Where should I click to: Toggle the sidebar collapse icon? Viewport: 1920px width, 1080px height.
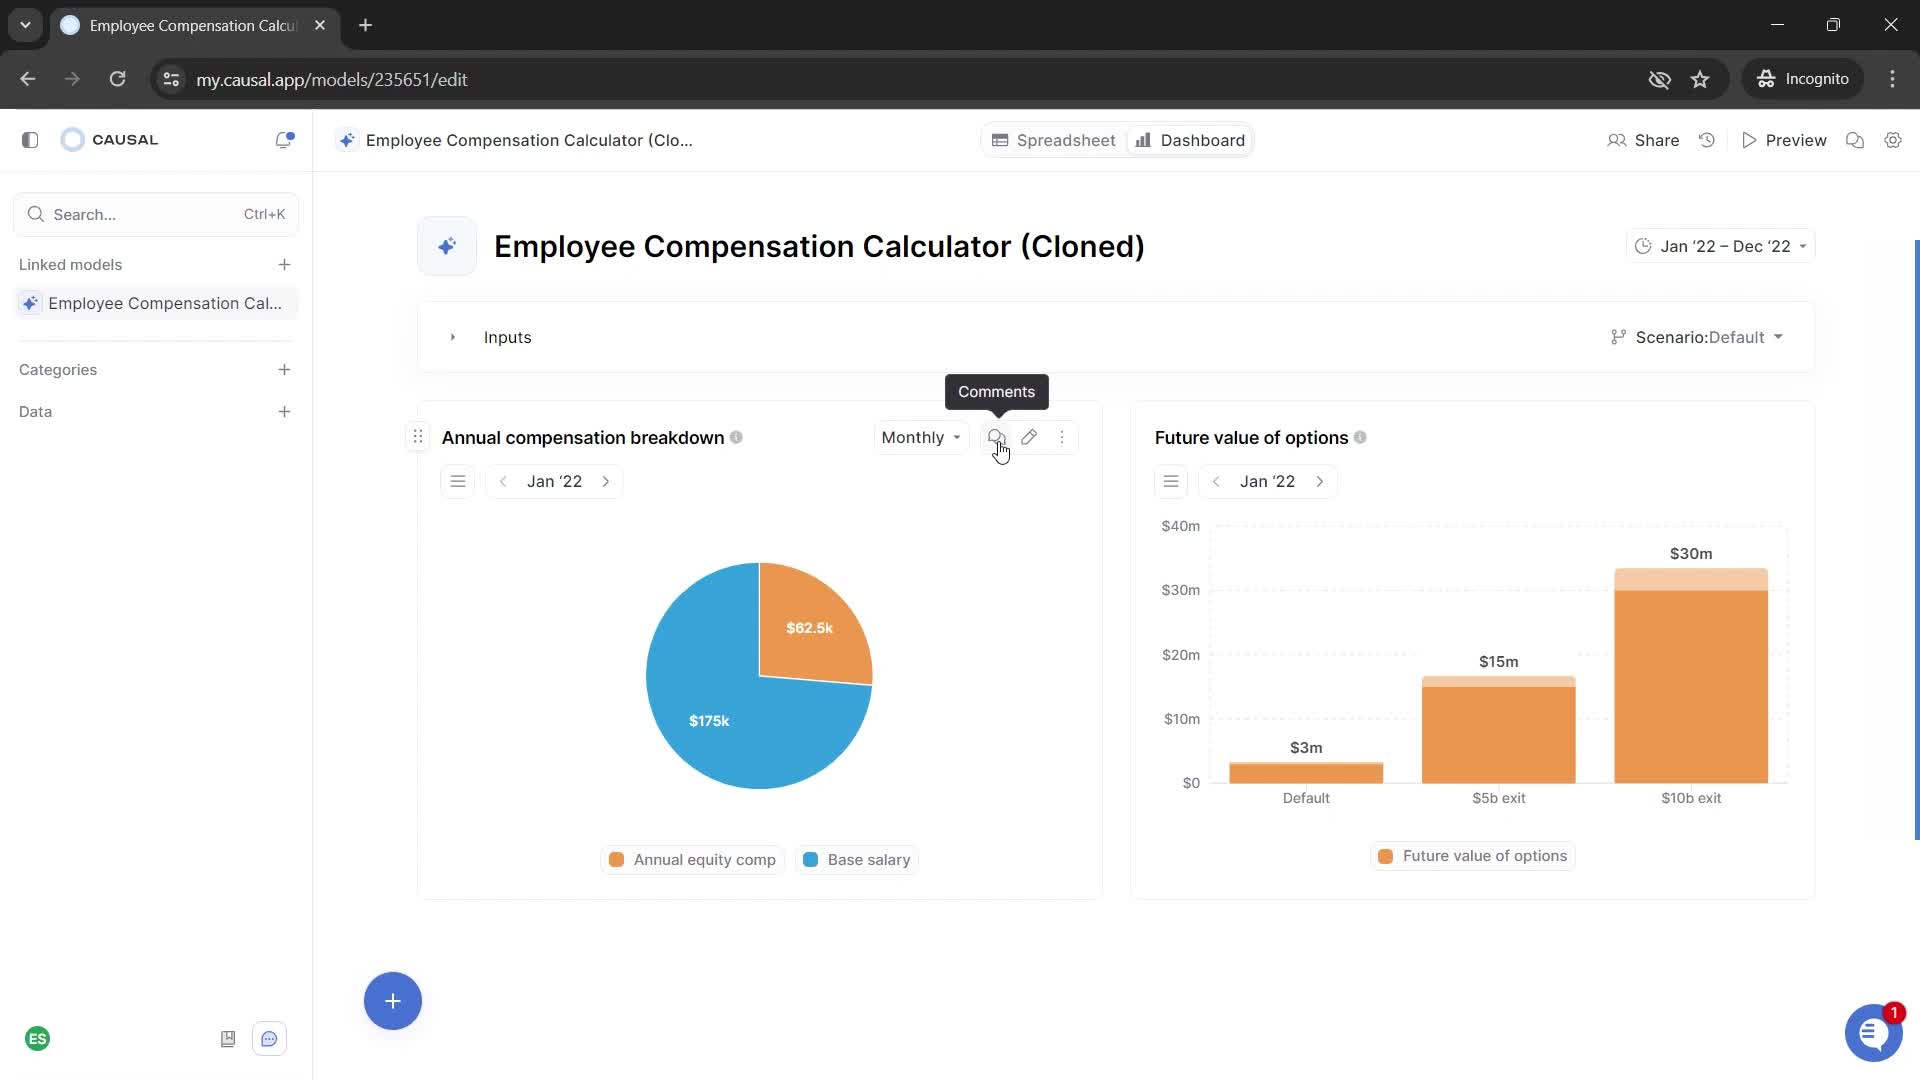click(x=30, y=140)
